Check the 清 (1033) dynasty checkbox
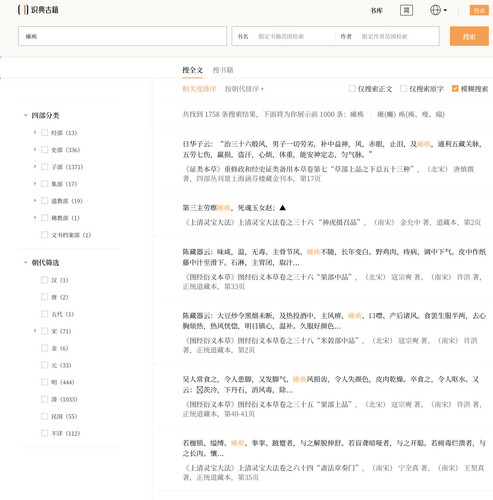The height and width of the screenshot is (500, 493). tap(44, 399)
